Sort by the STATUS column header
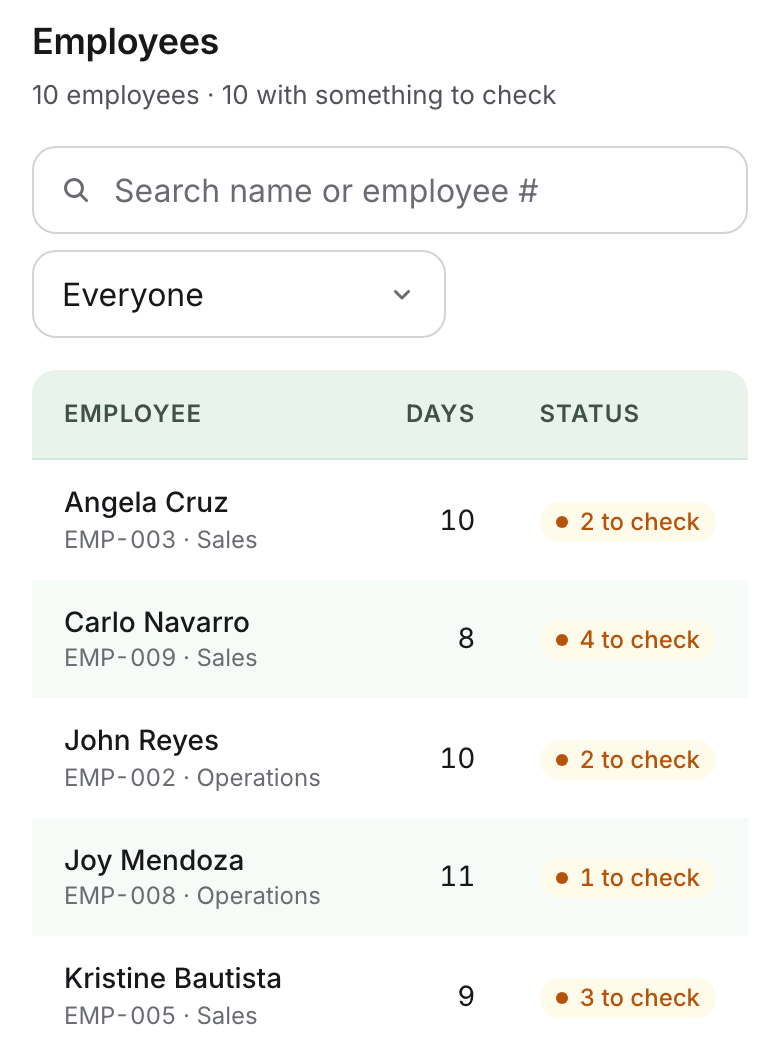The height and width of the screenshot is (1050, 780). coord(589,414)
